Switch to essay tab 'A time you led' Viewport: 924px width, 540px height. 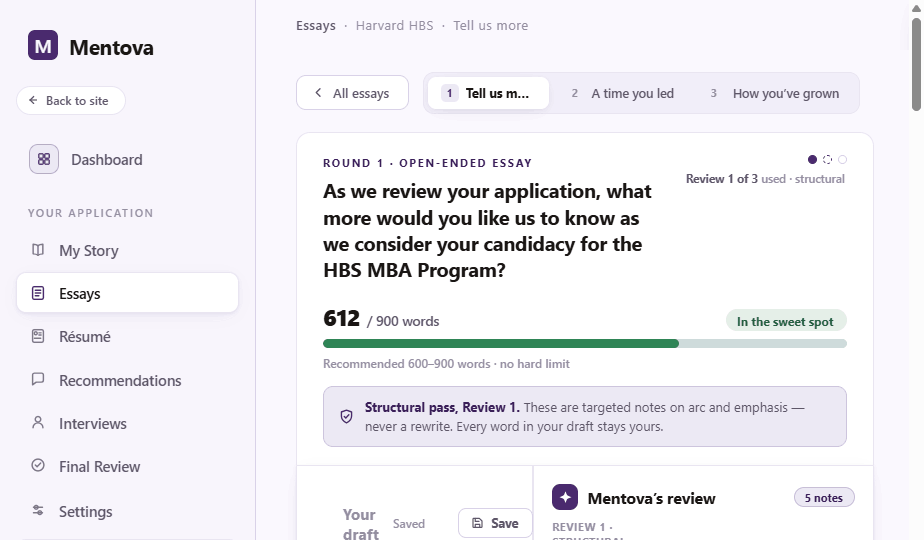coord(623,93)
